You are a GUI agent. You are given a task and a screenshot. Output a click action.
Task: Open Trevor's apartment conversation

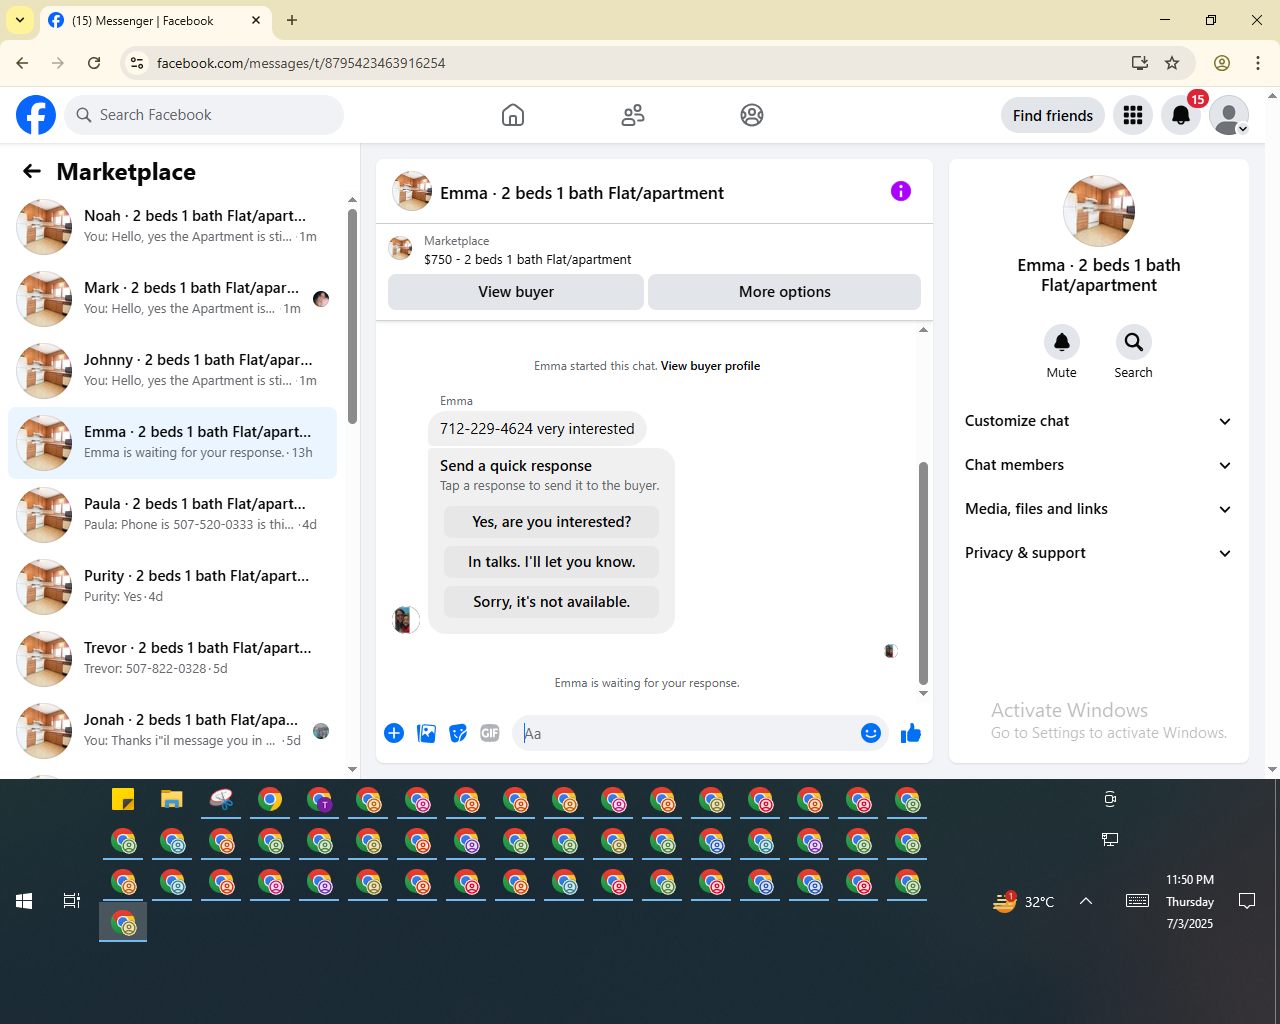[172, 659]
